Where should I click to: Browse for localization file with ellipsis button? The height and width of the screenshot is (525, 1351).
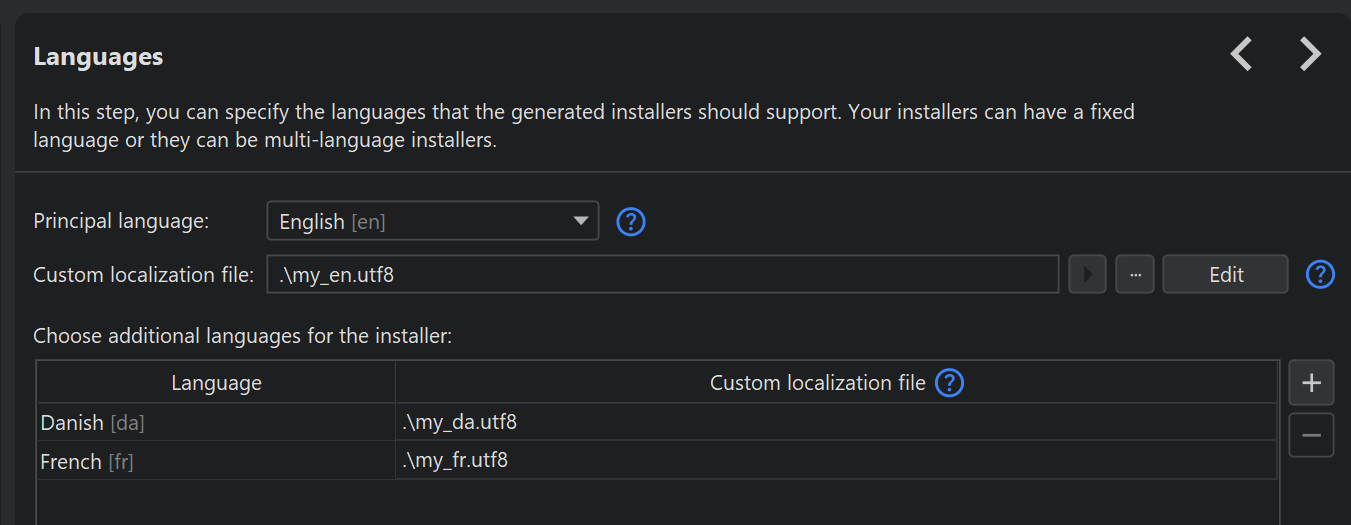(1135, 274)
